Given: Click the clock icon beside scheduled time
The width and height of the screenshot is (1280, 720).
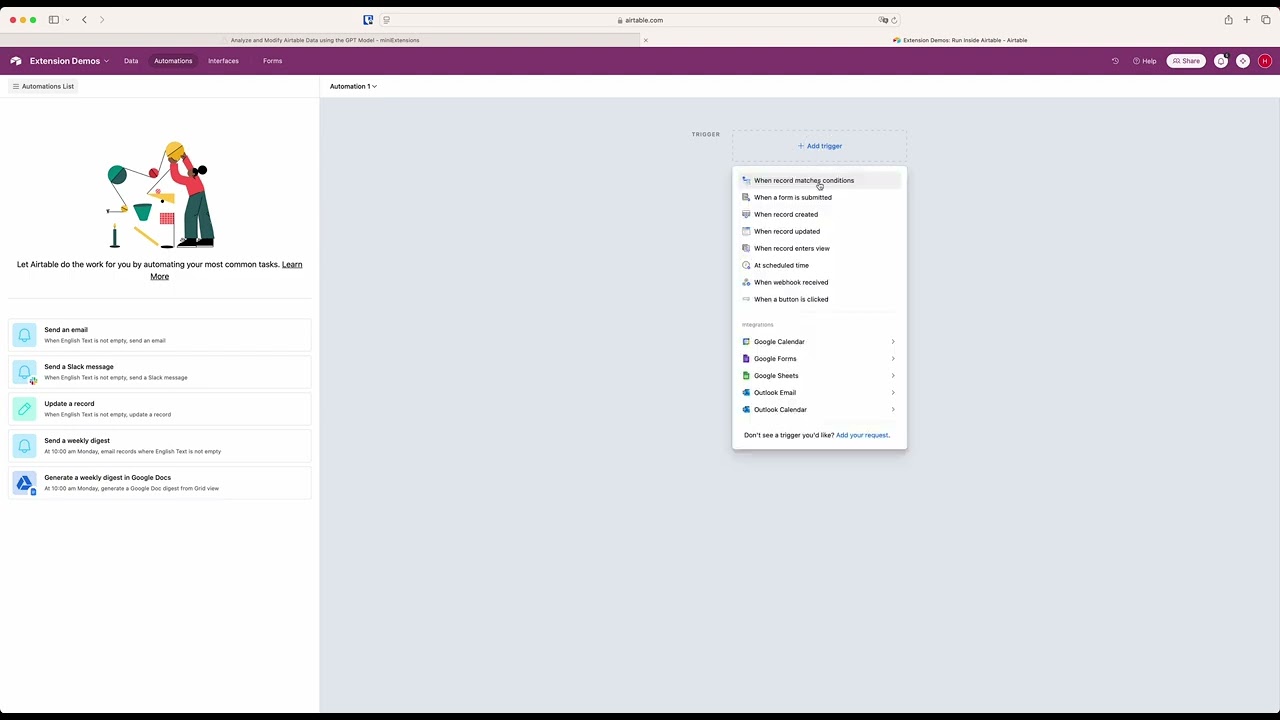Looking at the screenshot, I should pos(746,265).
